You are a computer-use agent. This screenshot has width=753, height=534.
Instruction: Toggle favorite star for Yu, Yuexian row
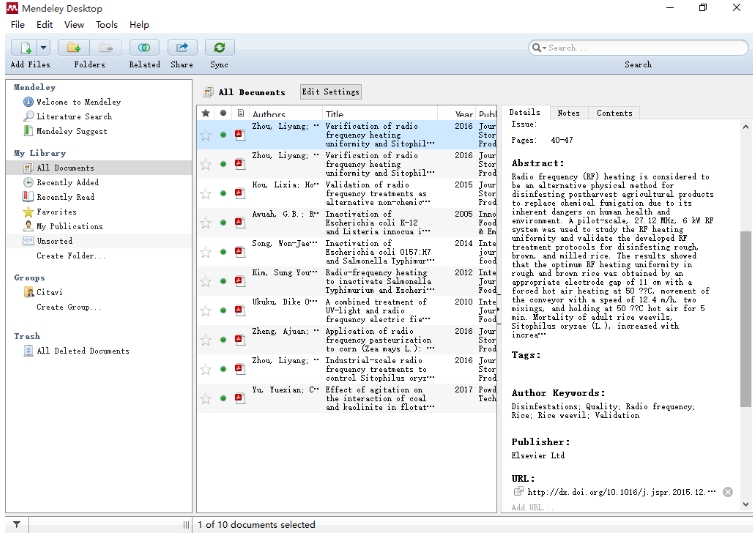click(206, 398)
